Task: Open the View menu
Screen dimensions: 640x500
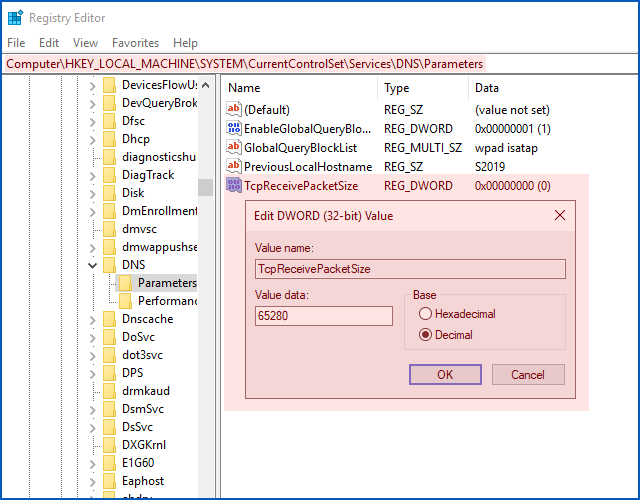Action: (x=85, y=42)
